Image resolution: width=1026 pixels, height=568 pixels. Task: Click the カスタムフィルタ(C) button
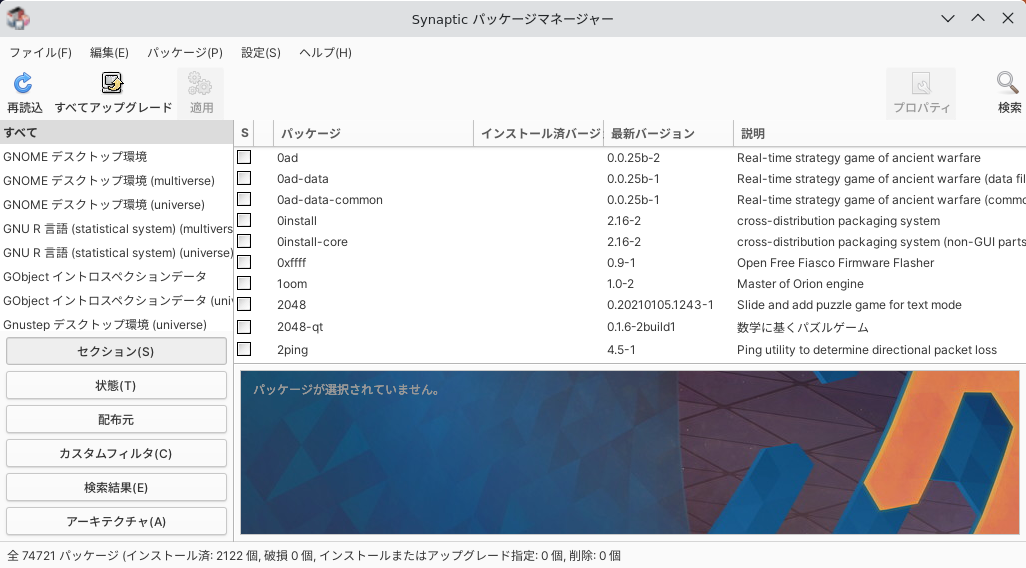pos(116,453)
